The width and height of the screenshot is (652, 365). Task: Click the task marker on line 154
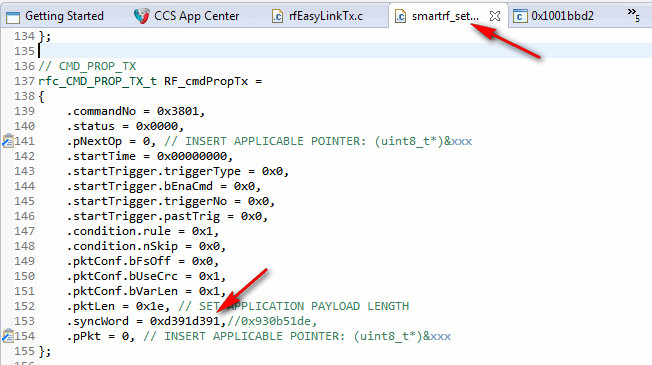point(7,336)
